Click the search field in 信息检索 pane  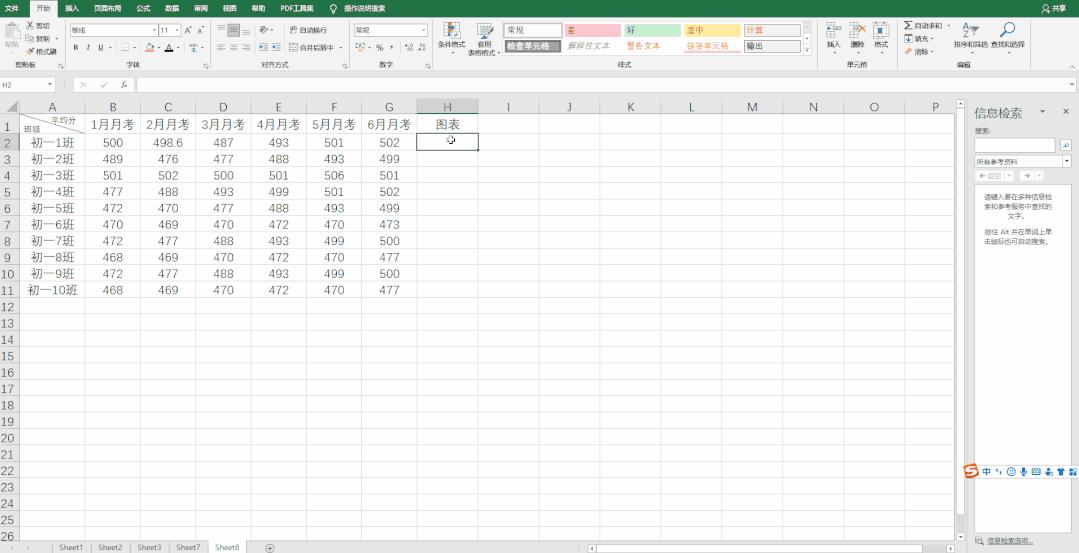click(1014, 145)
